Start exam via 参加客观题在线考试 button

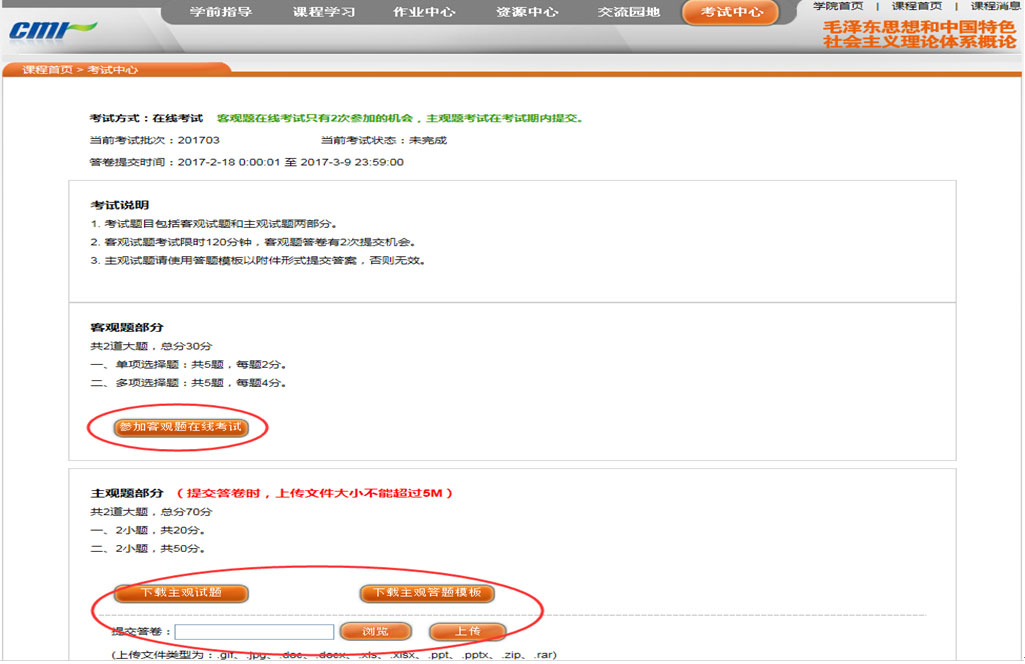(x=180, y=428)
